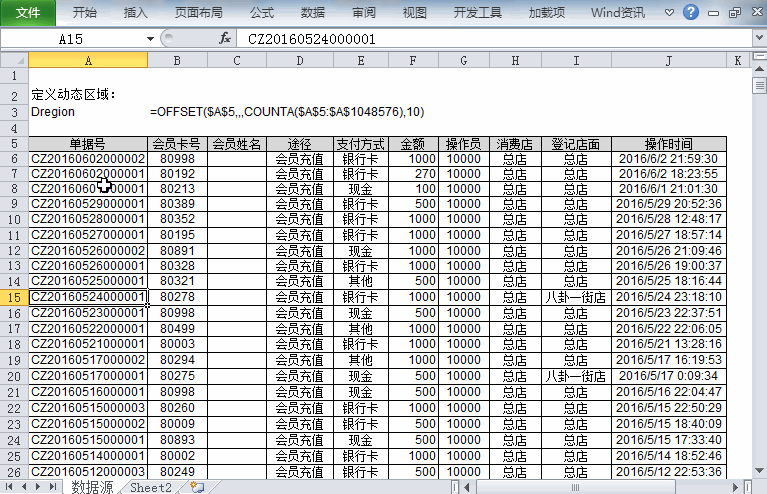Click the horizontal scrollbar thumb

[x=576, y=487]
